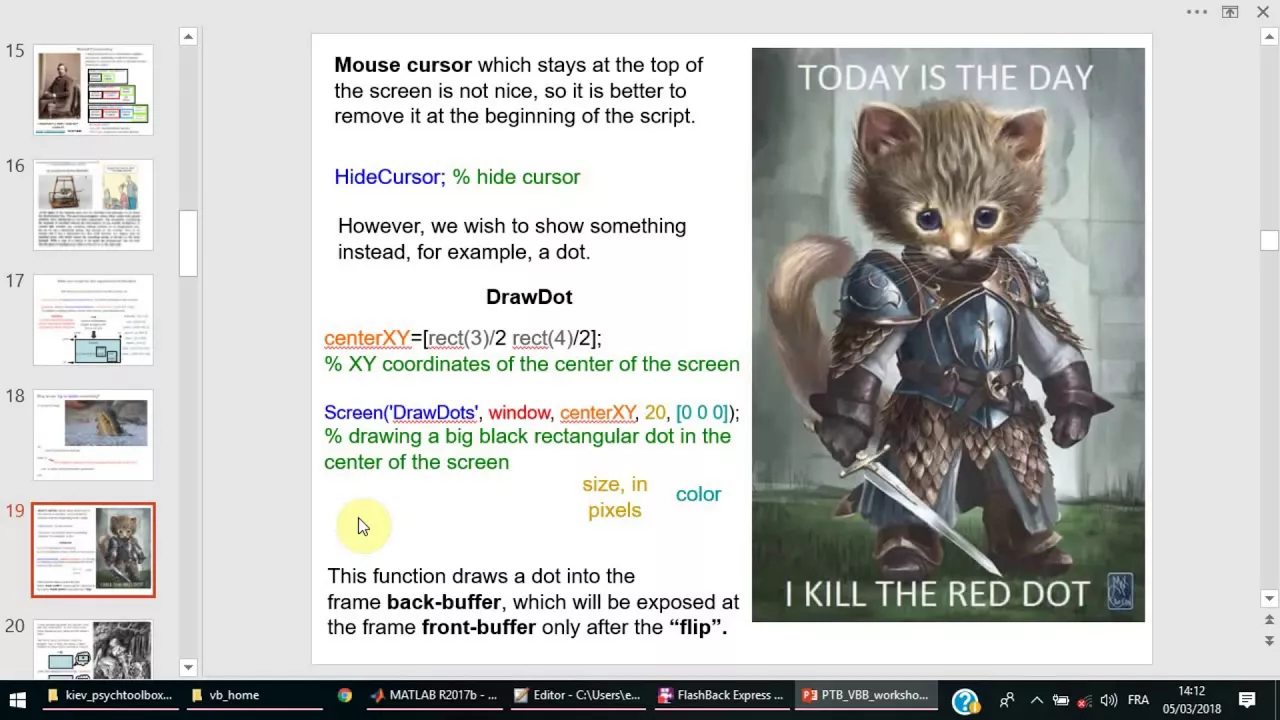Click thumbnail pane scroll down arrow
Viewport: 1280px width, 720px height.
188,667
